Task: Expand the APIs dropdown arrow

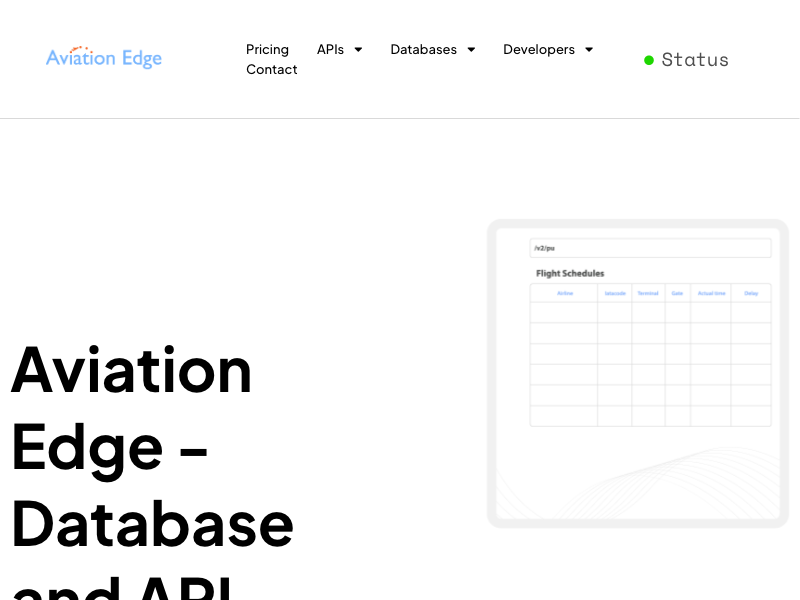Action: click(358, 49)
